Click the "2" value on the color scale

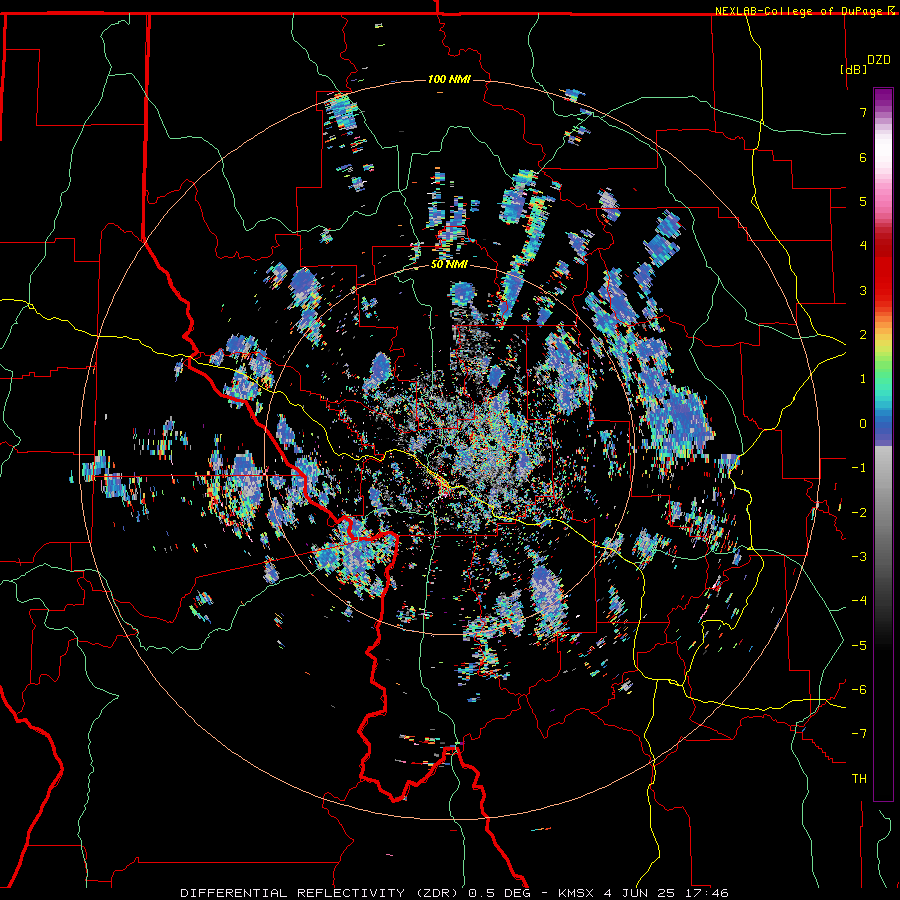pos(863,335)
